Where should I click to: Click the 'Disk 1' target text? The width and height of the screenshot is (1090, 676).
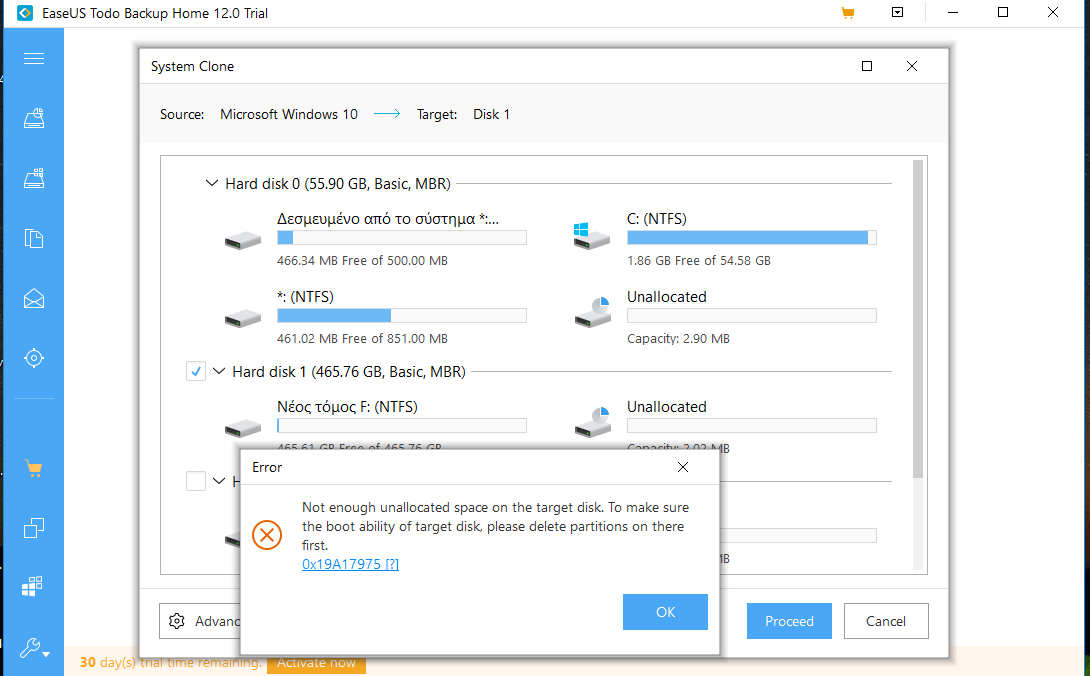click(491, 114)
